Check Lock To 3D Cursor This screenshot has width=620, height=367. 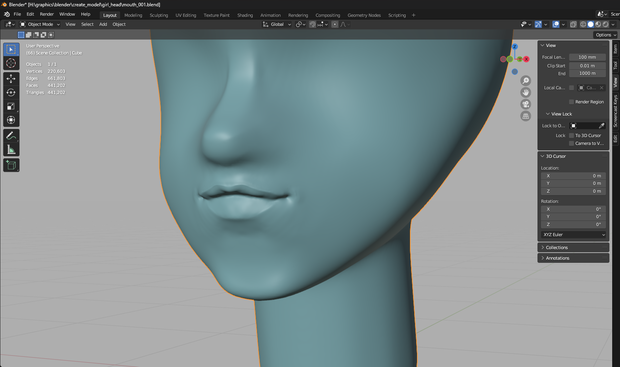point(571,135)
